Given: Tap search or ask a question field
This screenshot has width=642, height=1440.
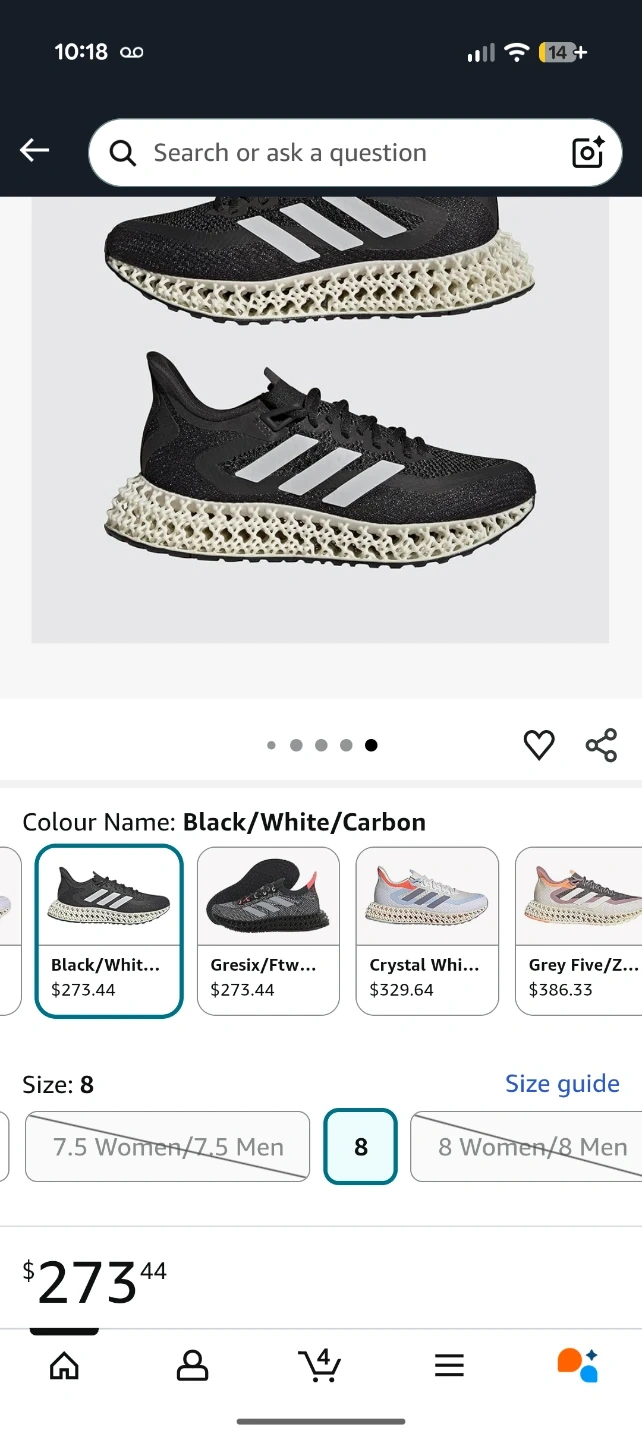Looking at the screenshot, I should point(340,153).
